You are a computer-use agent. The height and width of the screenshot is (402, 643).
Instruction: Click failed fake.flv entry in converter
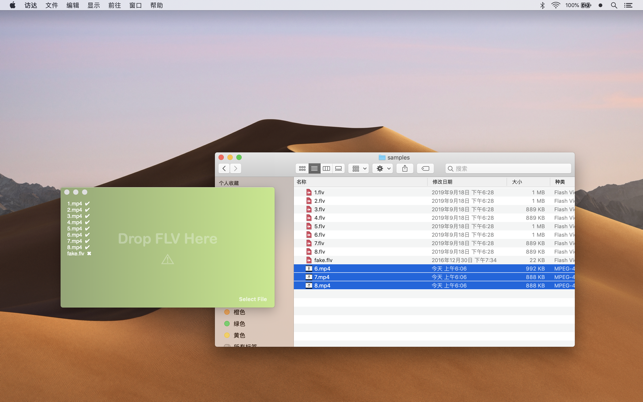tap(79, 254)
